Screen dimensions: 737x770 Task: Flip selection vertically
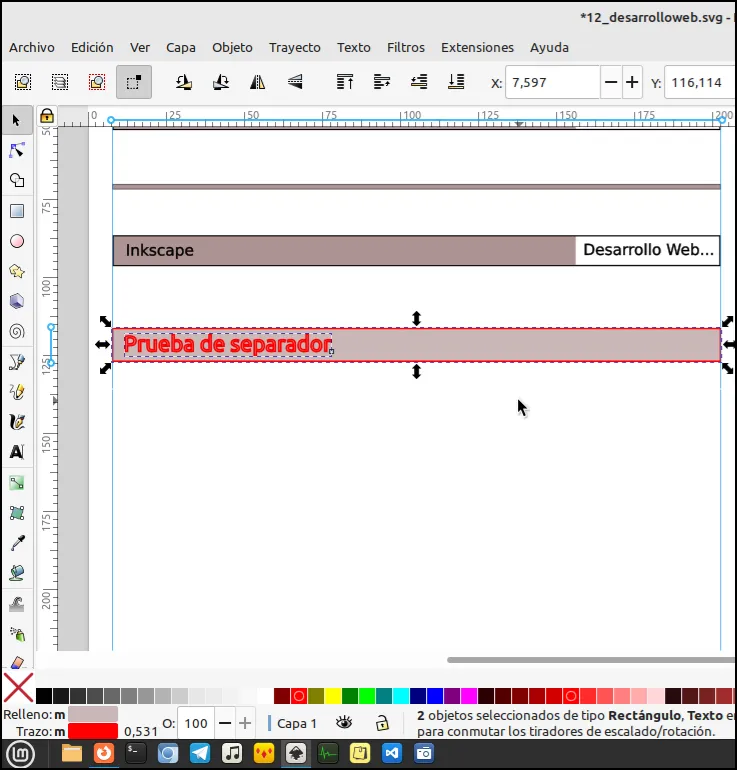click(295, 82)
